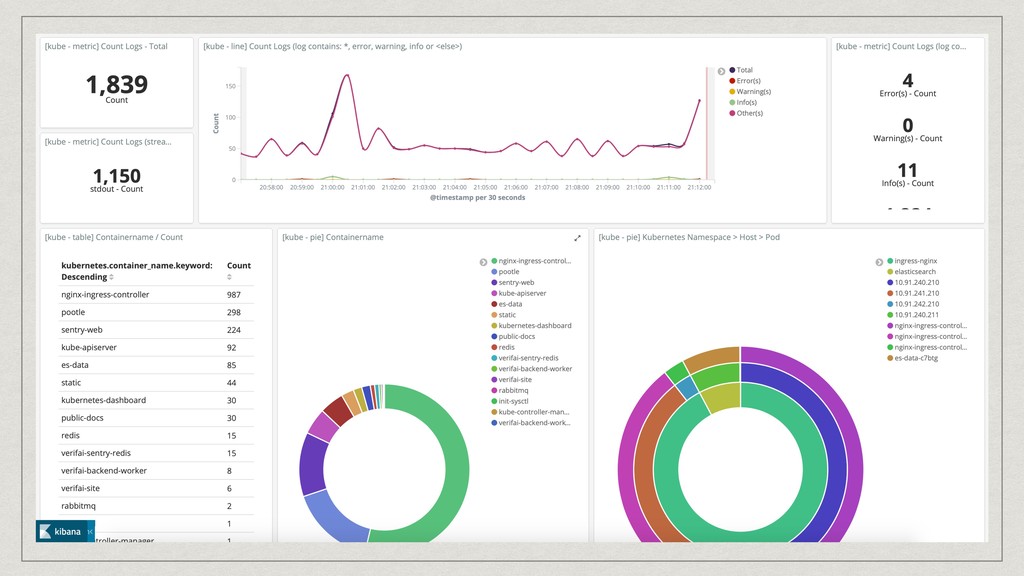Select the pootle table row
Viewport: 1024px width, 576px height.
tap(156, 312)
